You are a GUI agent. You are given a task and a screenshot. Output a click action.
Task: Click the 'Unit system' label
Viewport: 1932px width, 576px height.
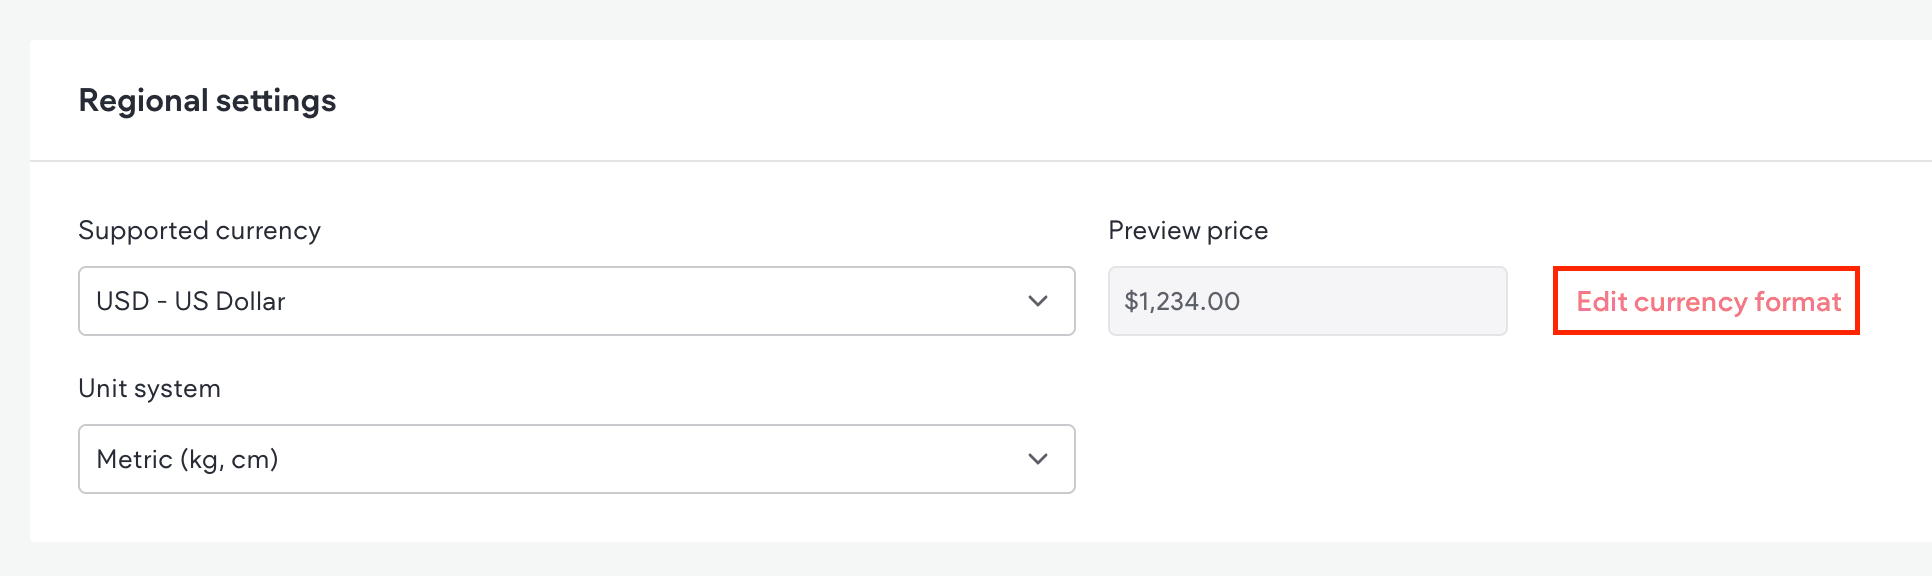(149, 389)
